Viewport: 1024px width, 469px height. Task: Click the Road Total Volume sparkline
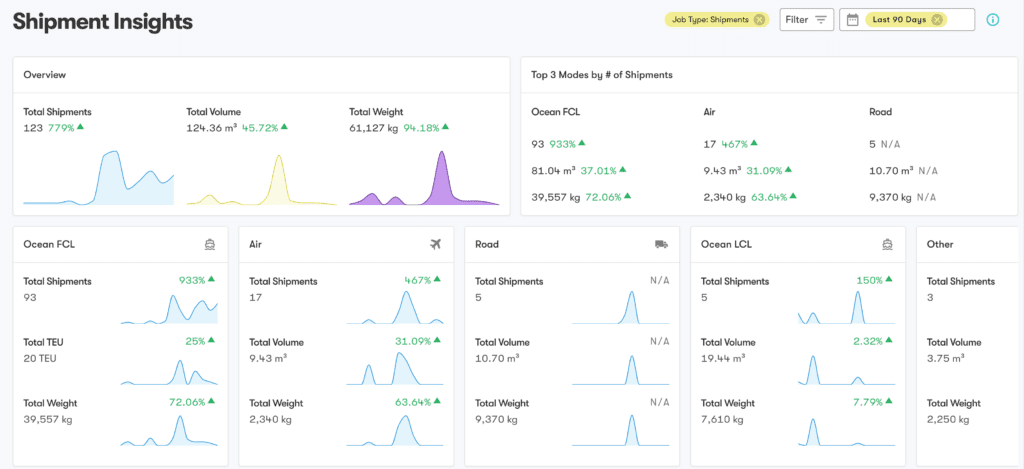[620, 369]
